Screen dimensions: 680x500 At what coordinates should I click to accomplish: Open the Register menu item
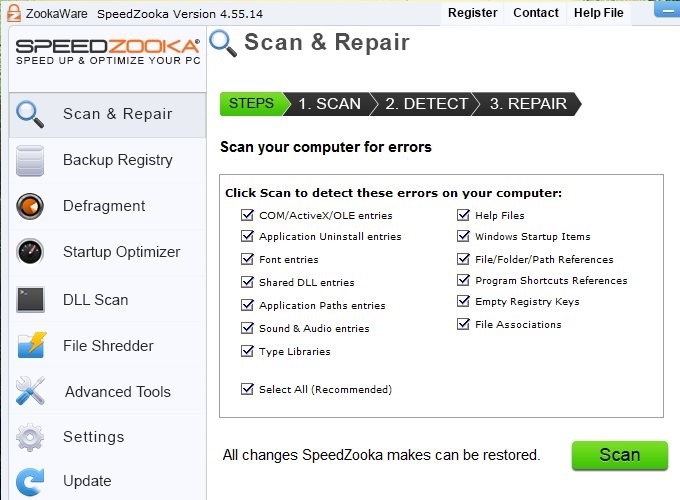point(472,13)
